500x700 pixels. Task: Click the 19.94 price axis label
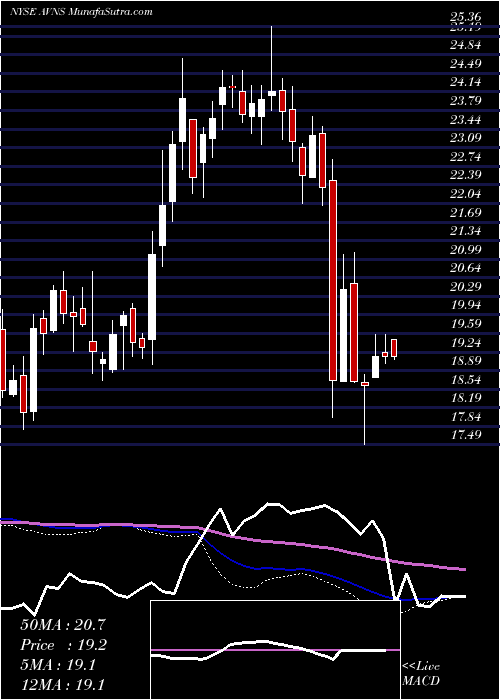point(466,305)
